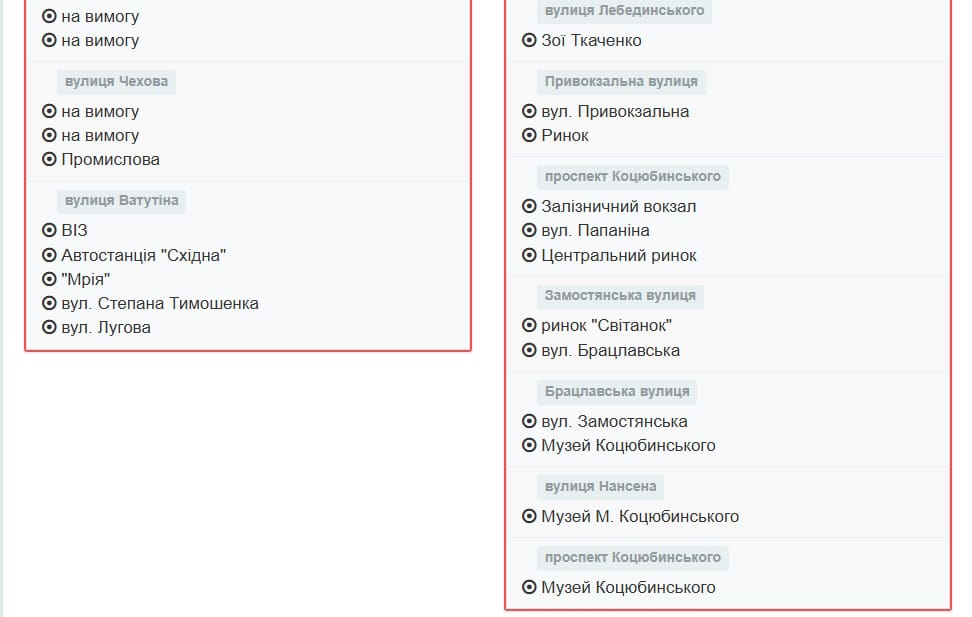Image resolution: width=972 pixels, height=617 pixels.
Task: Select the вулиця Лебединського street badge
Action: click(x=625, y=11)
